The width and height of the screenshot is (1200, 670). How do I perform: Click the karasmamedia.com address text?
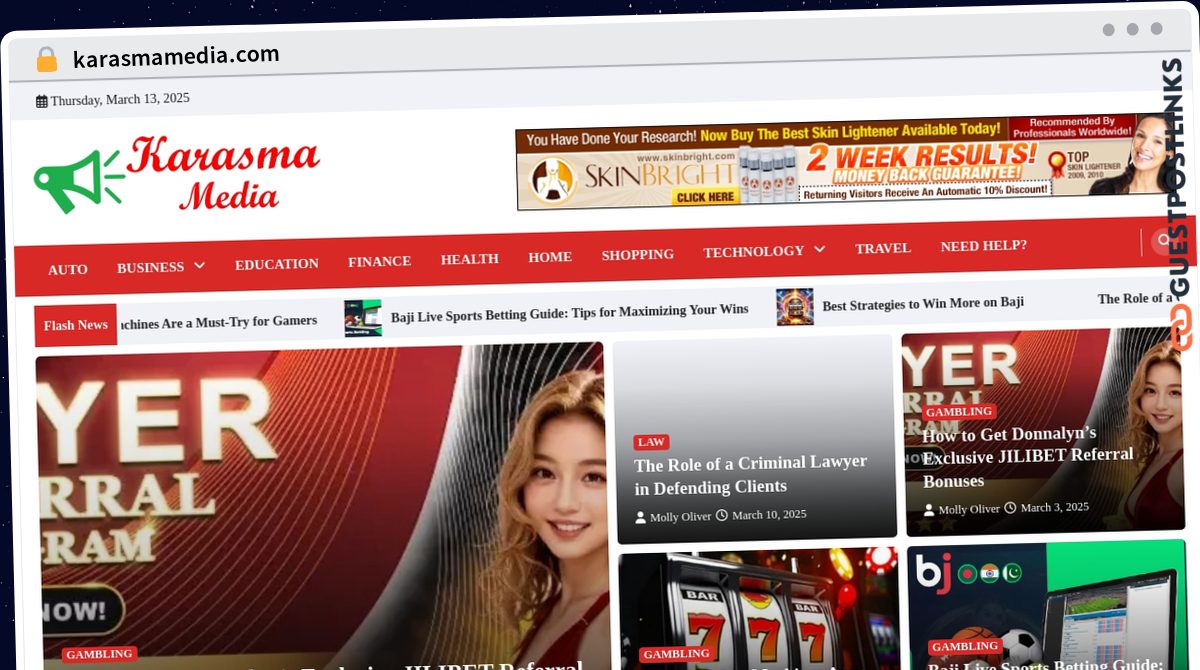point(176,56)
